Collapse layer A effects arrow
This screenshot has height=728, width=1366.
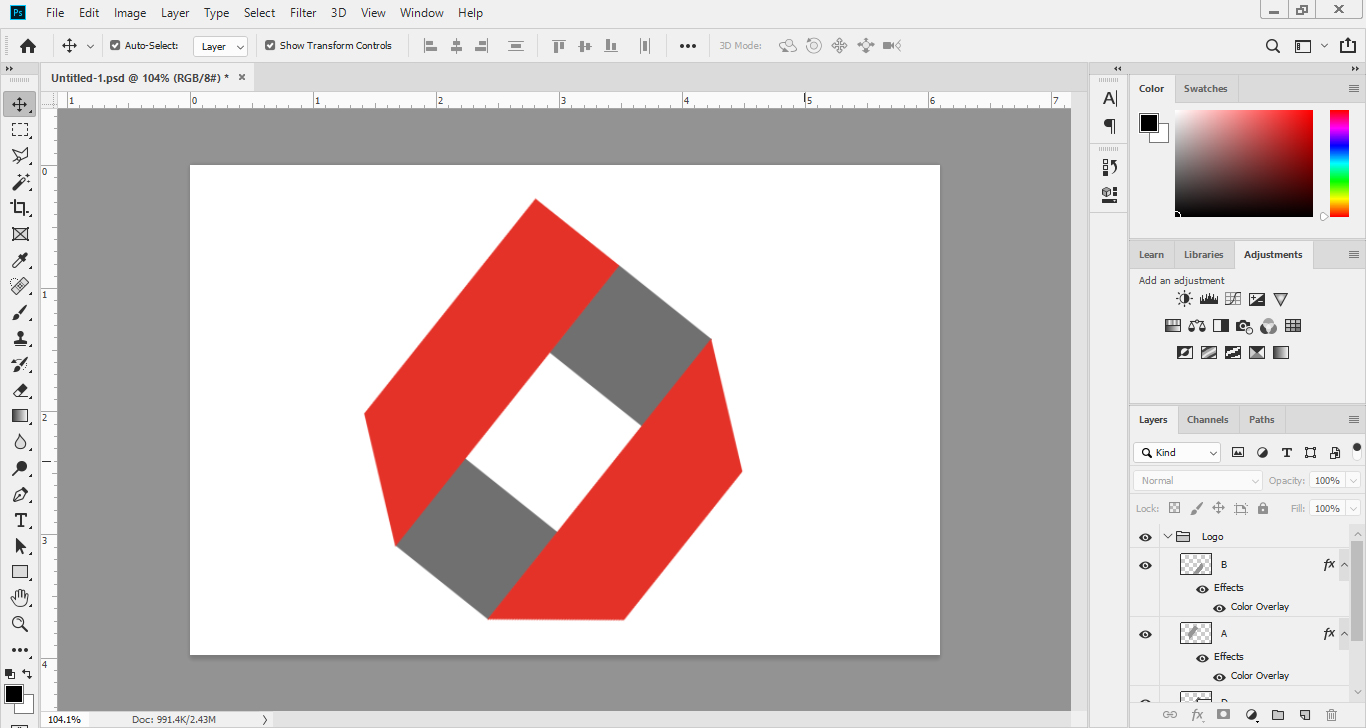(1344, 634)
